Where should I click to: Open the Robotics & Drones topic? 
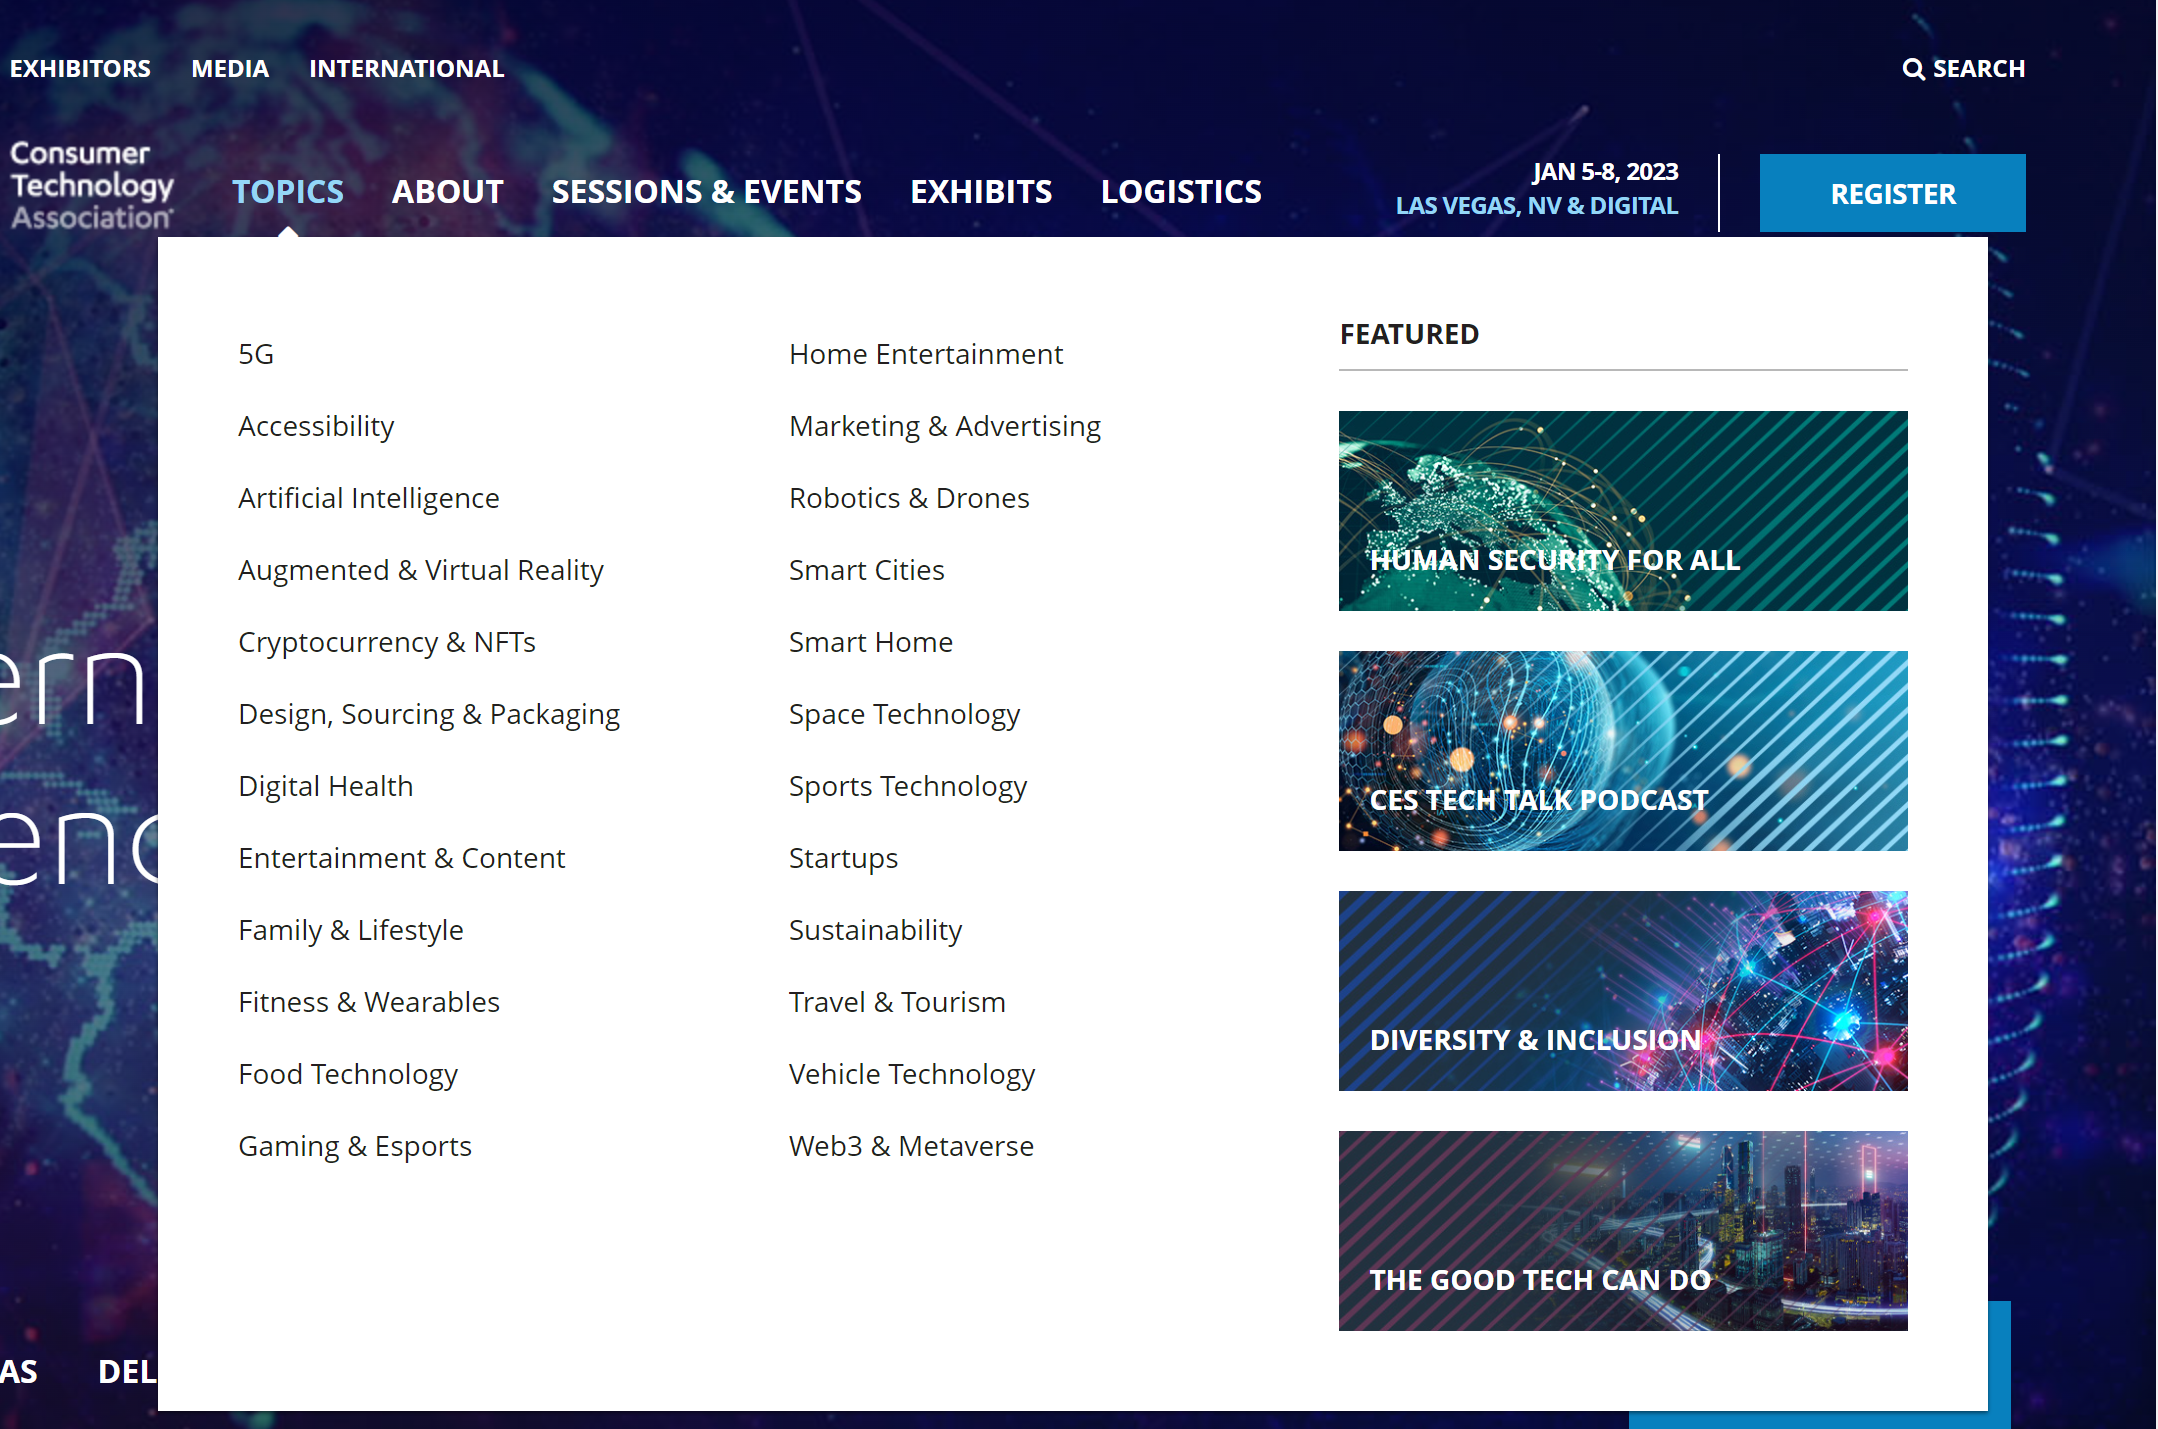click(908, 498)
